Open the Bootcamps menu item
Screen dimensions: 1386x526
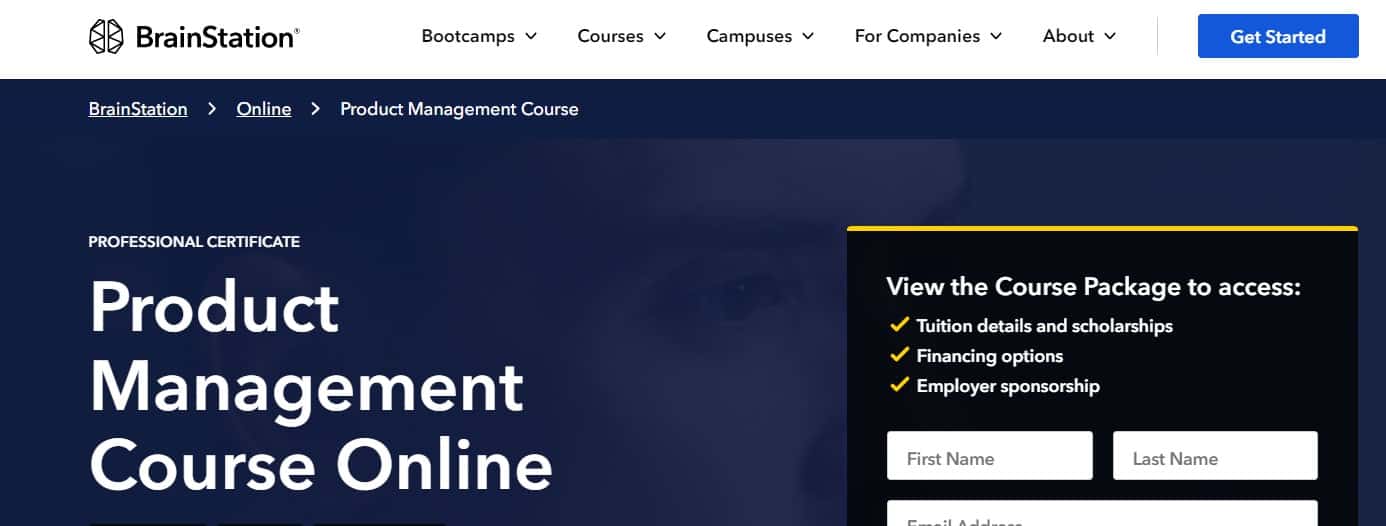(468, 36)
